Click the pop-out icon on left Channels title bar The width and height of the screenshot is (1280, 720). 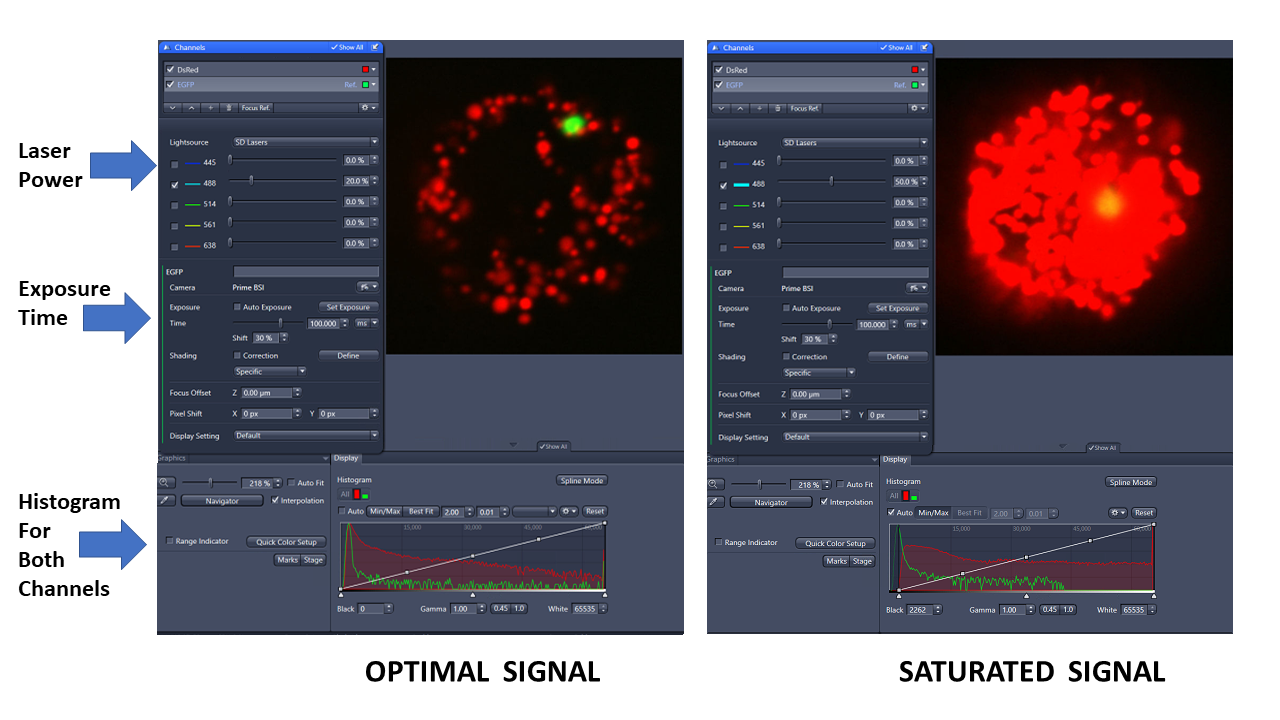pyautogui.click(x=375, y=47)
